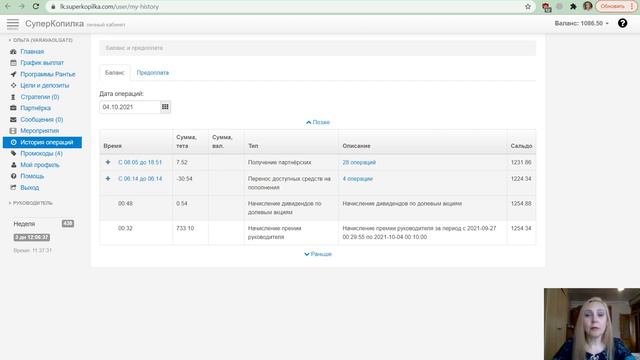640x360 pixels.
Task: Click the browser address bar URL
Action: pyautogui.click(x=109, y=7)
